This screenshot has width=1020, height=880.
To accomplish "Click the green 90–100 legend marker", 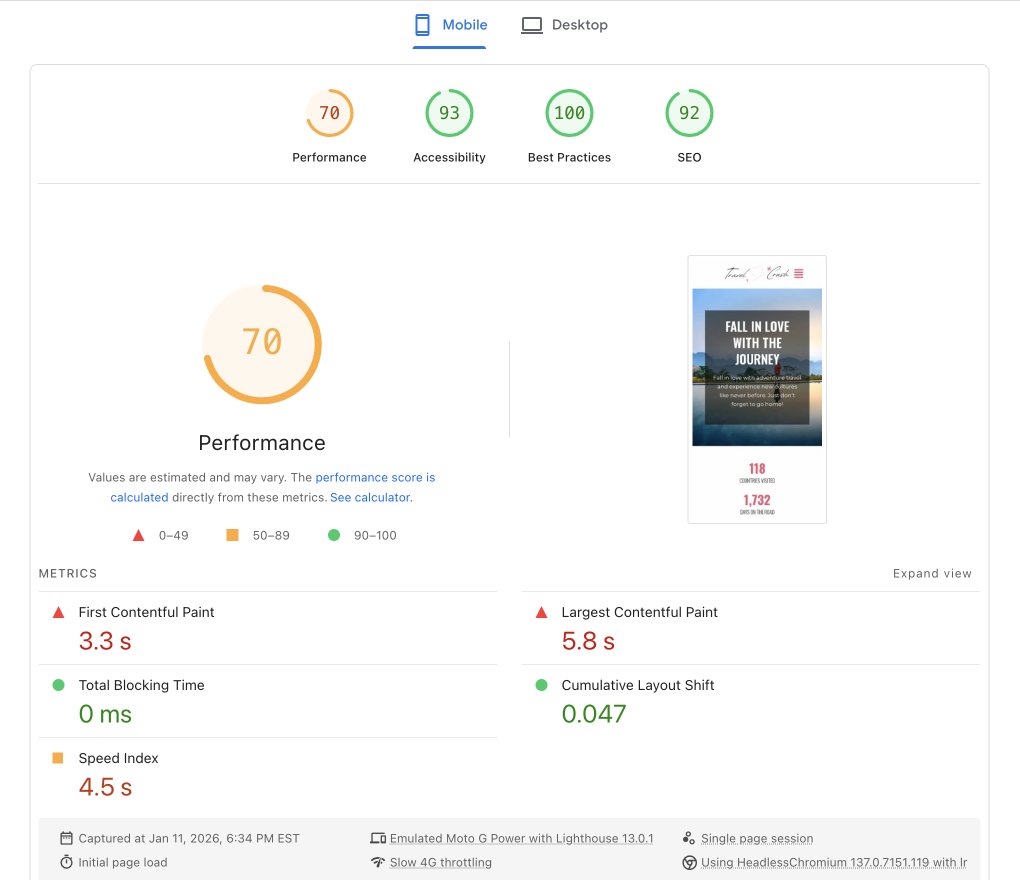I will coord(334,535).
